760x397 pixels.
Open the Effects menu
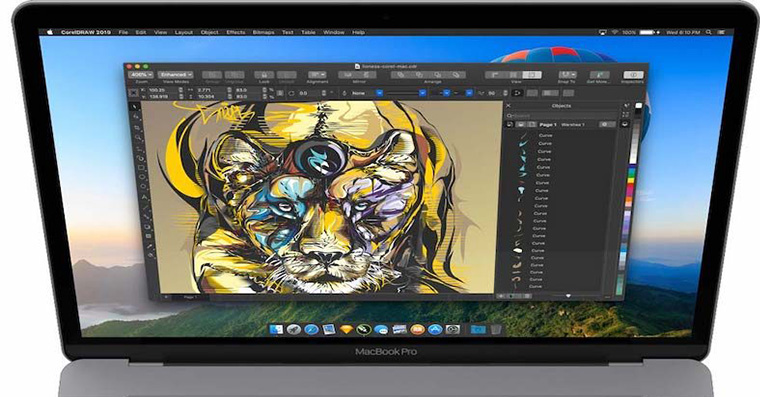click(236, 32)
